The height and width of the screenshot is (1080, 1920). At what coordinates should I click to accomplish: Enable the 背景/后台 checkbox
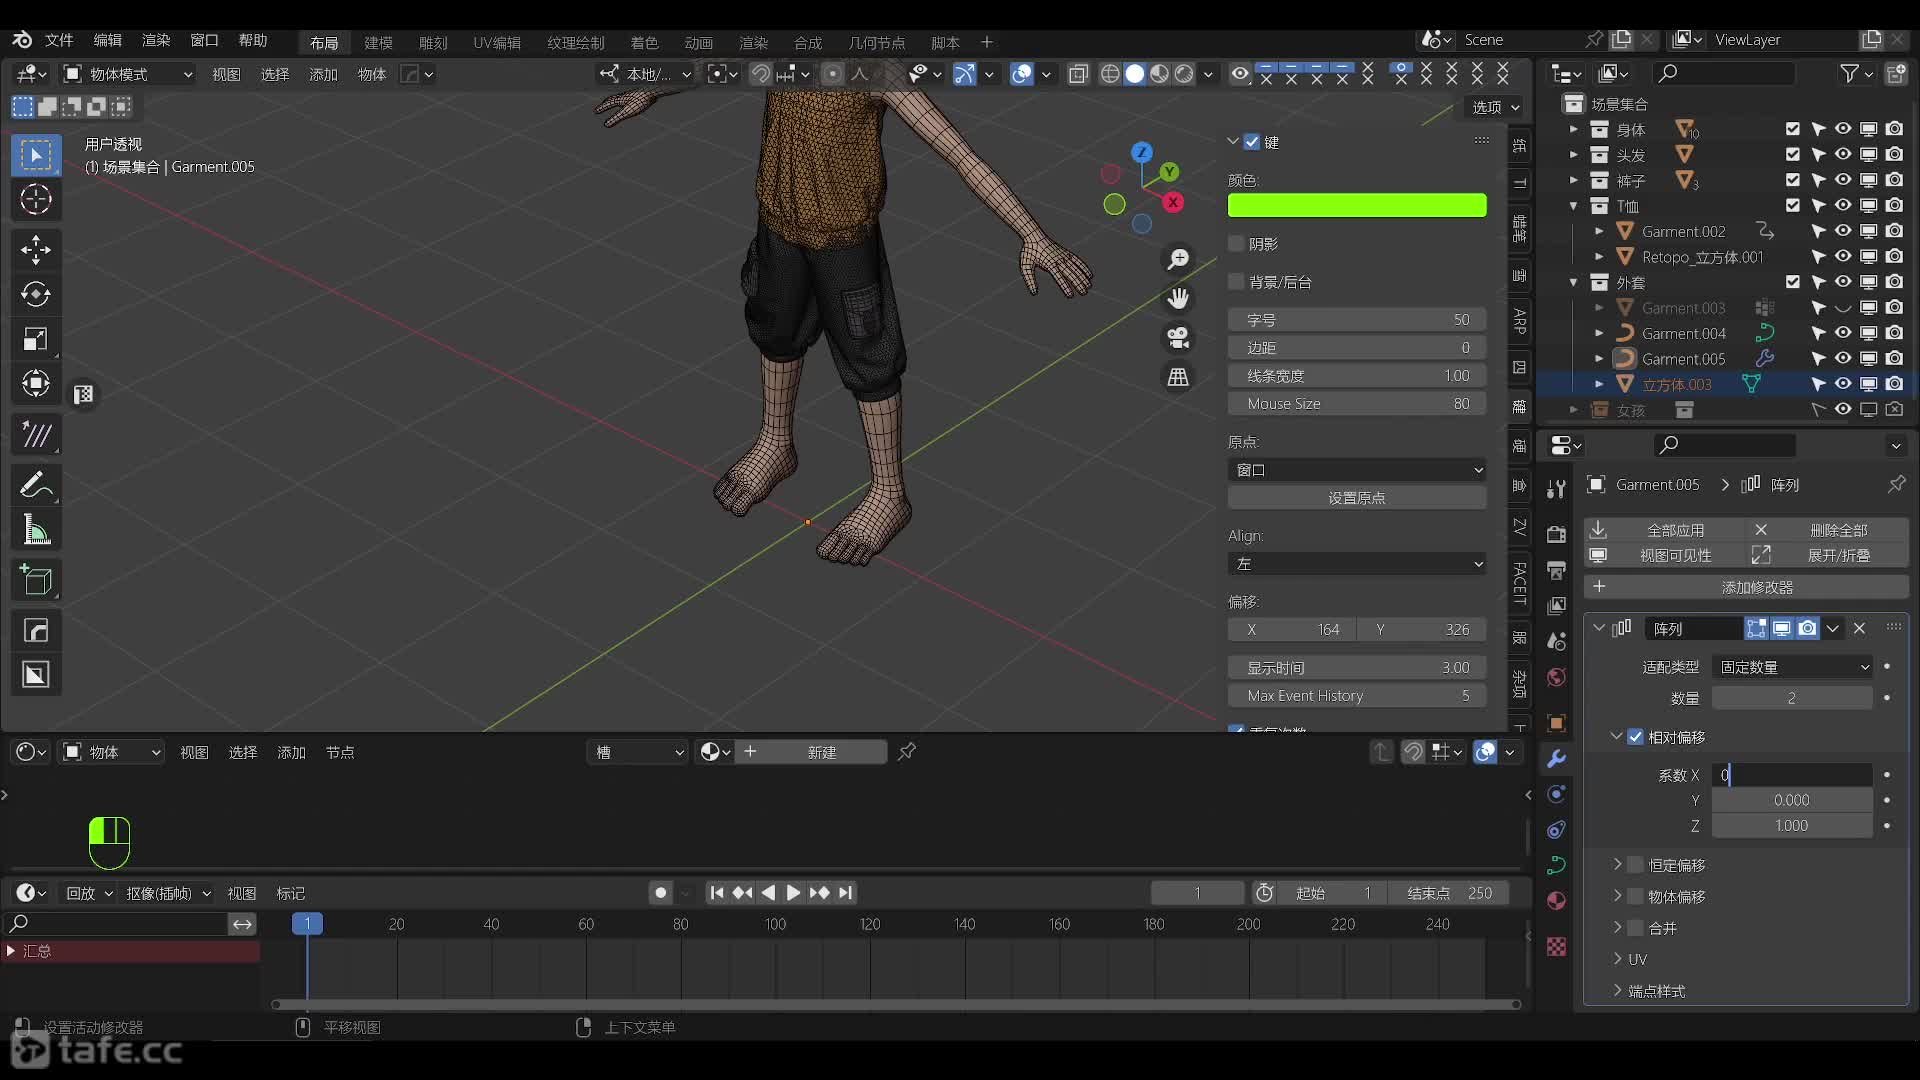[1237, 282]
